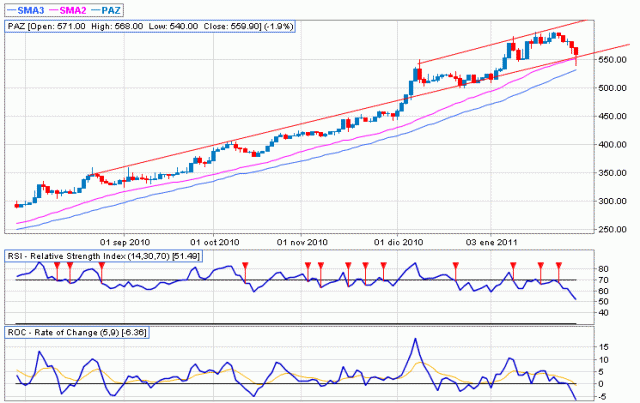Viewport: 640px width, 403px height.
Task: Click the SMA2 legend entry
Action: [x=68, y=10]
